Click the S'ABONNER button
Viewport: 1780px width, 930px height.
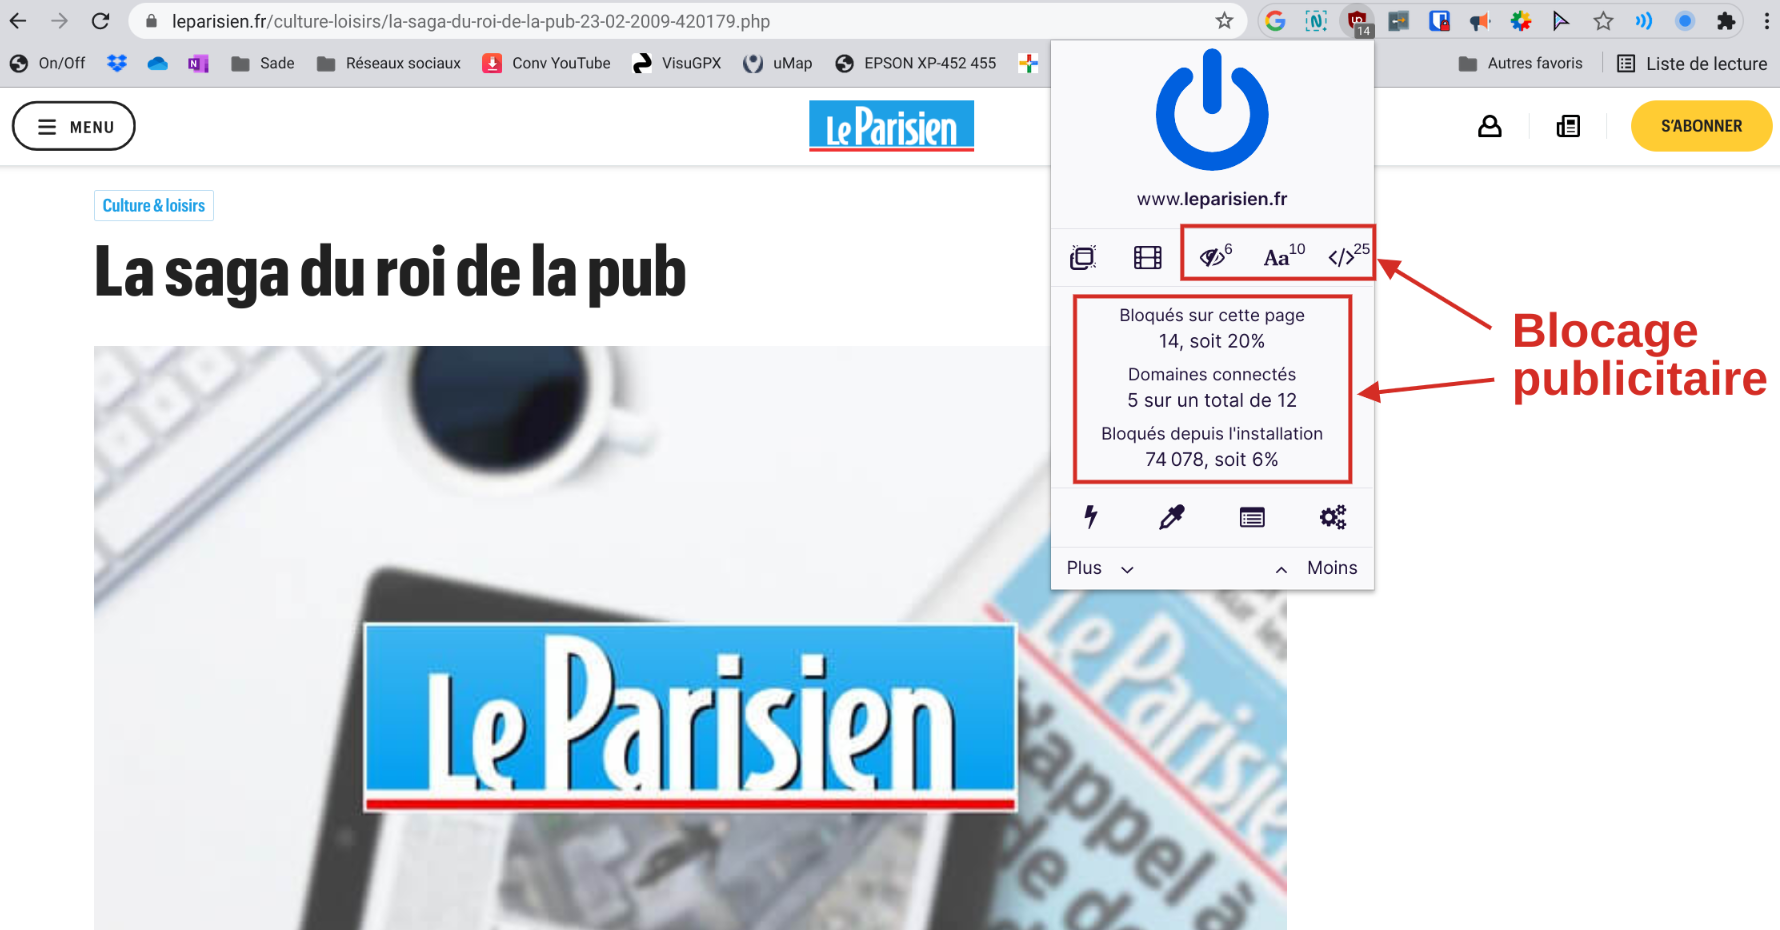click(x=1701, y=126)
